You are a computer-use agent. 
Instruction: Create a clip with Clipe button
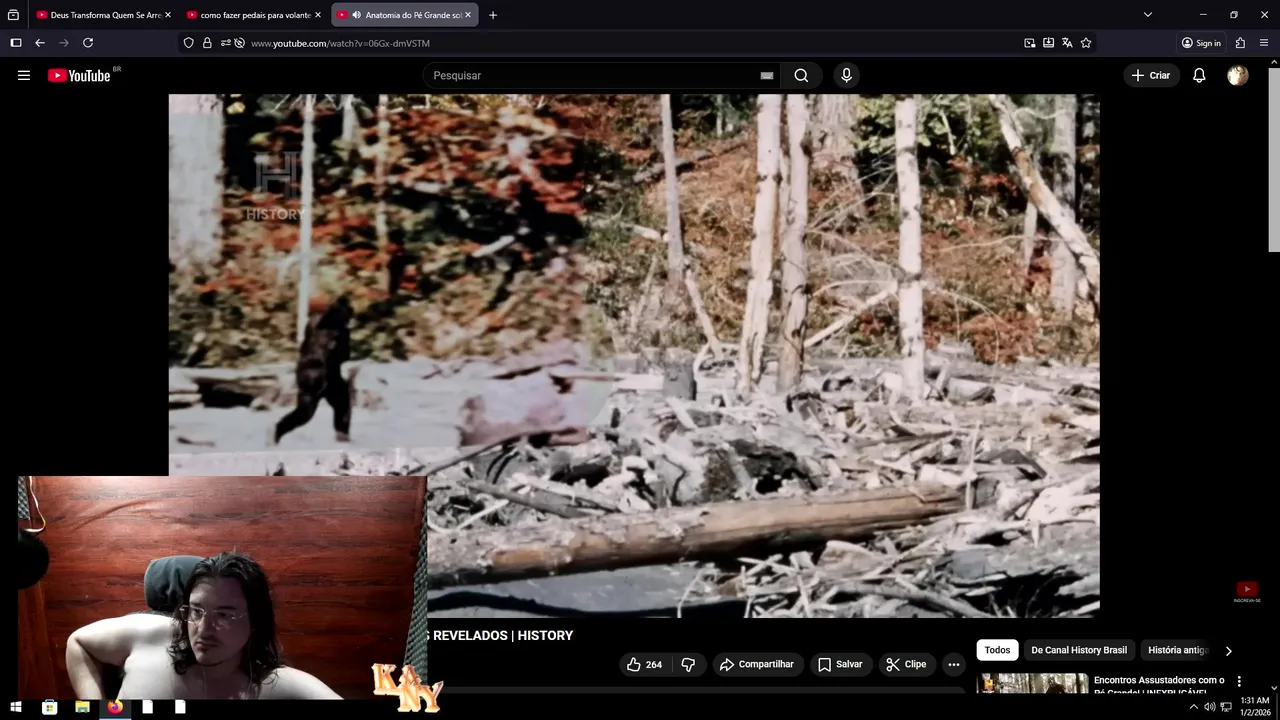pyautogui.click(x=906, y=664)
